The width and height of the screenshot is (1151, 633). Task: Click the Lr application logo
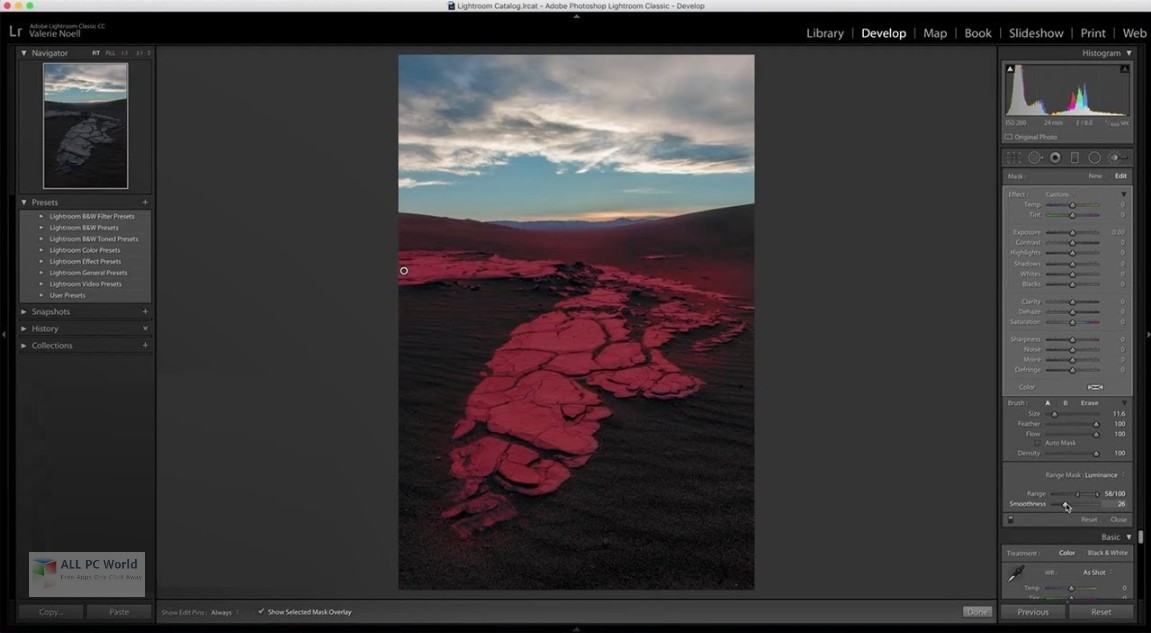(x=15, y=32)
